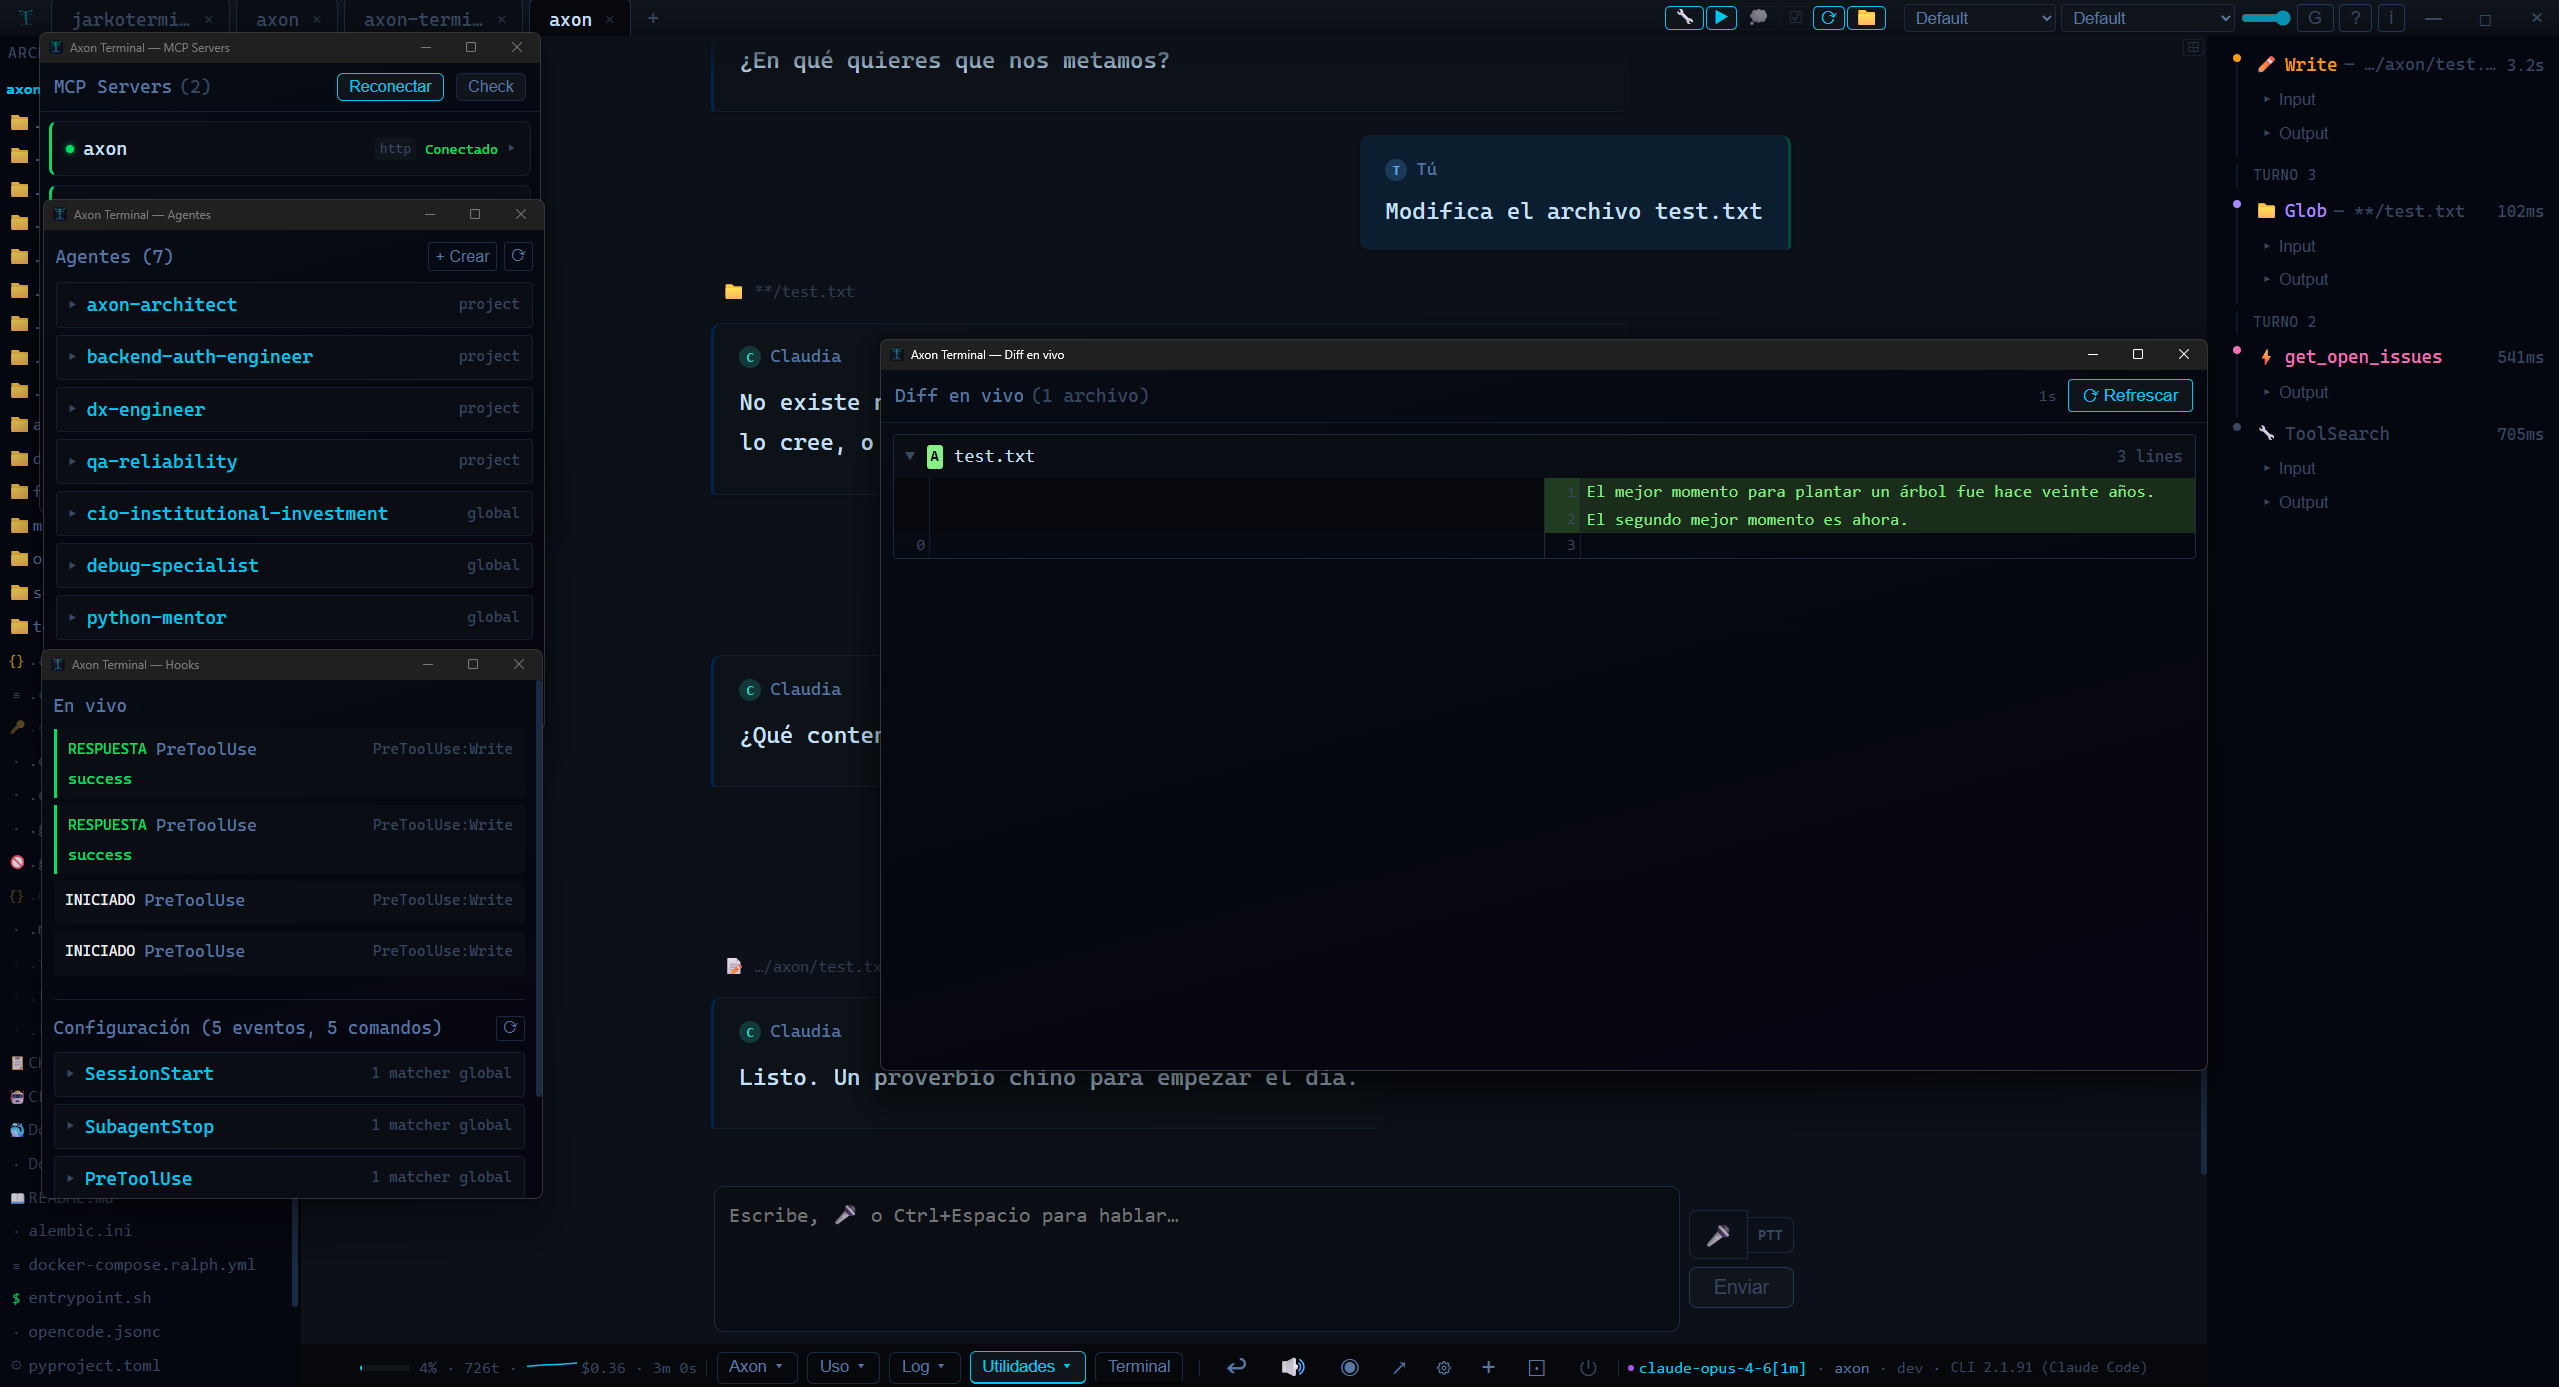Expand the axon-architect agent
2559x1387 pixels.
294,305
